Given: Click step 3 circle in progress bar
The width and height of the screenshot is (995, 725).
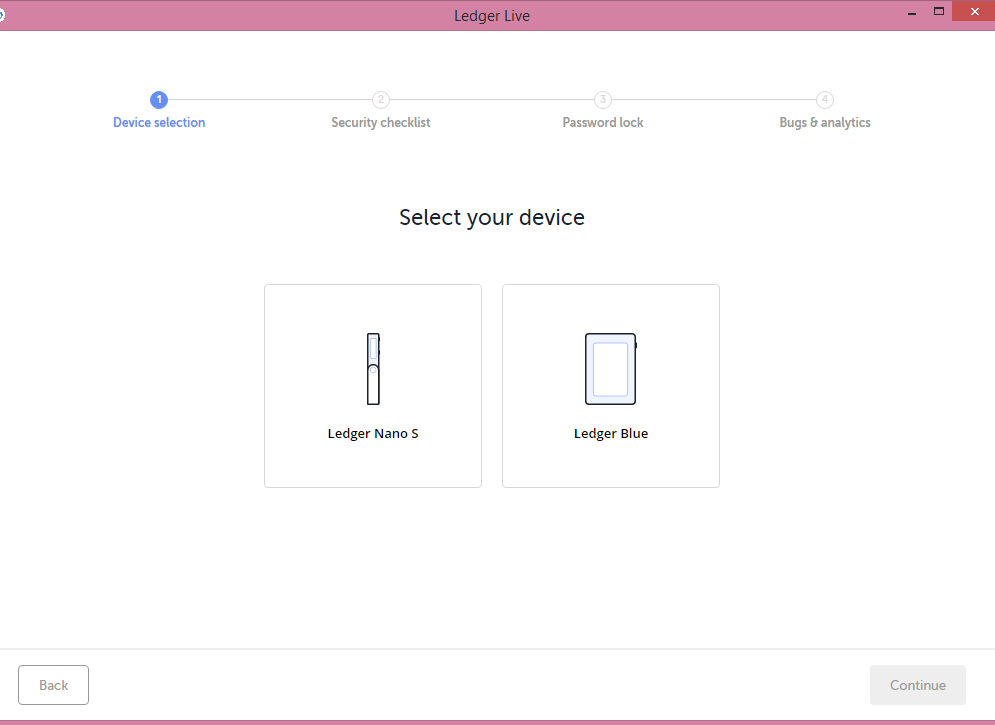Looking at the screenshot, I should coord(603,100).
